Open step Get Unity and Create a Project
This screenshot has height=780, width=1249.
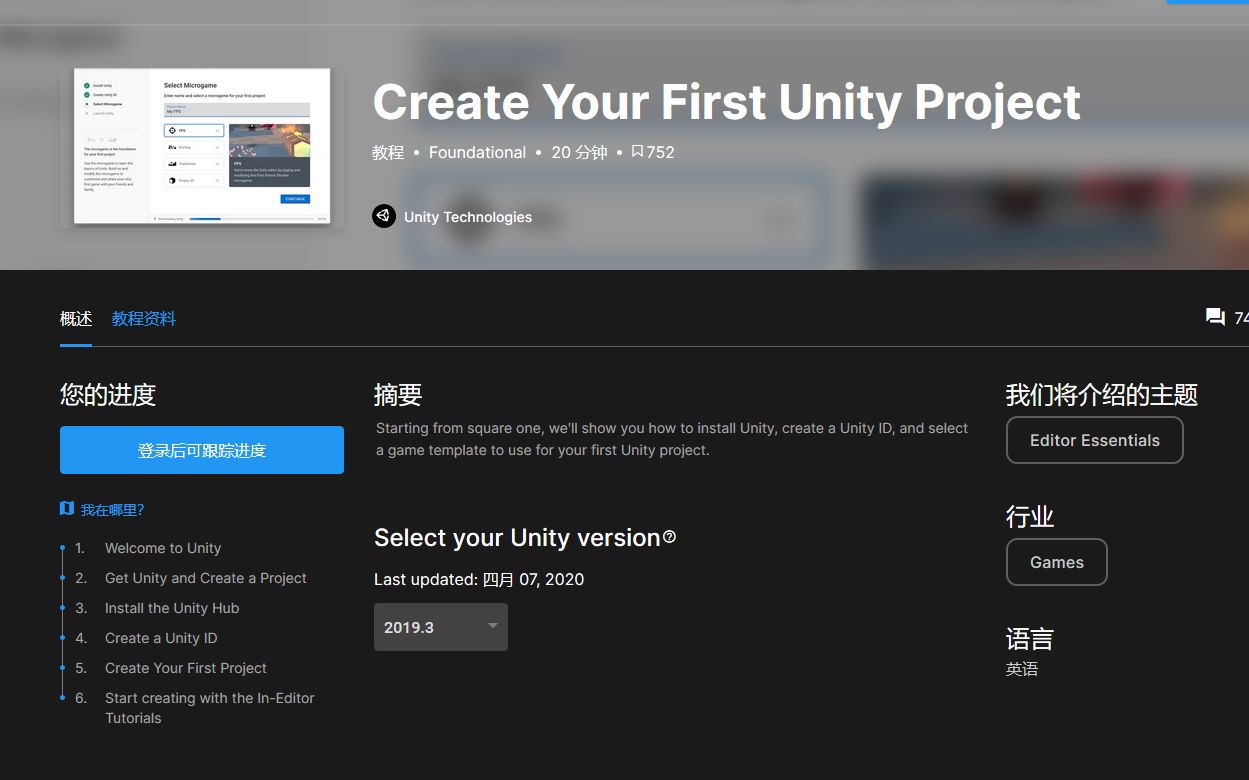point(206,578)
